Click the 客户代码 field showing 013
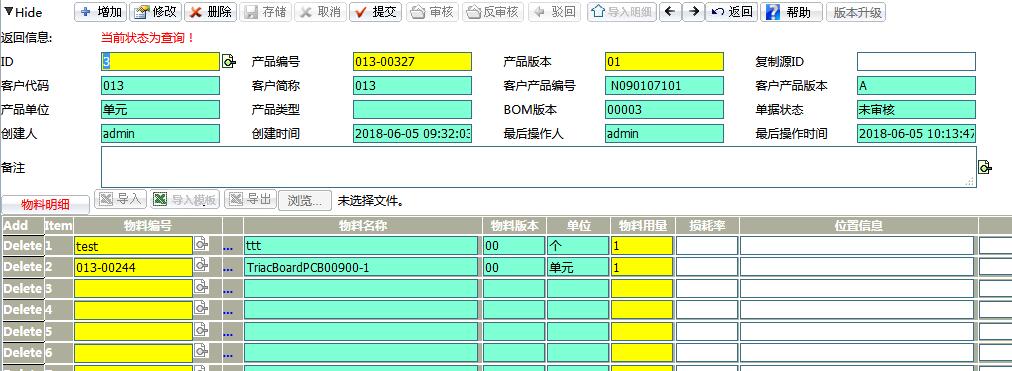The image size is (1012, 371). [x=161, y=86]
